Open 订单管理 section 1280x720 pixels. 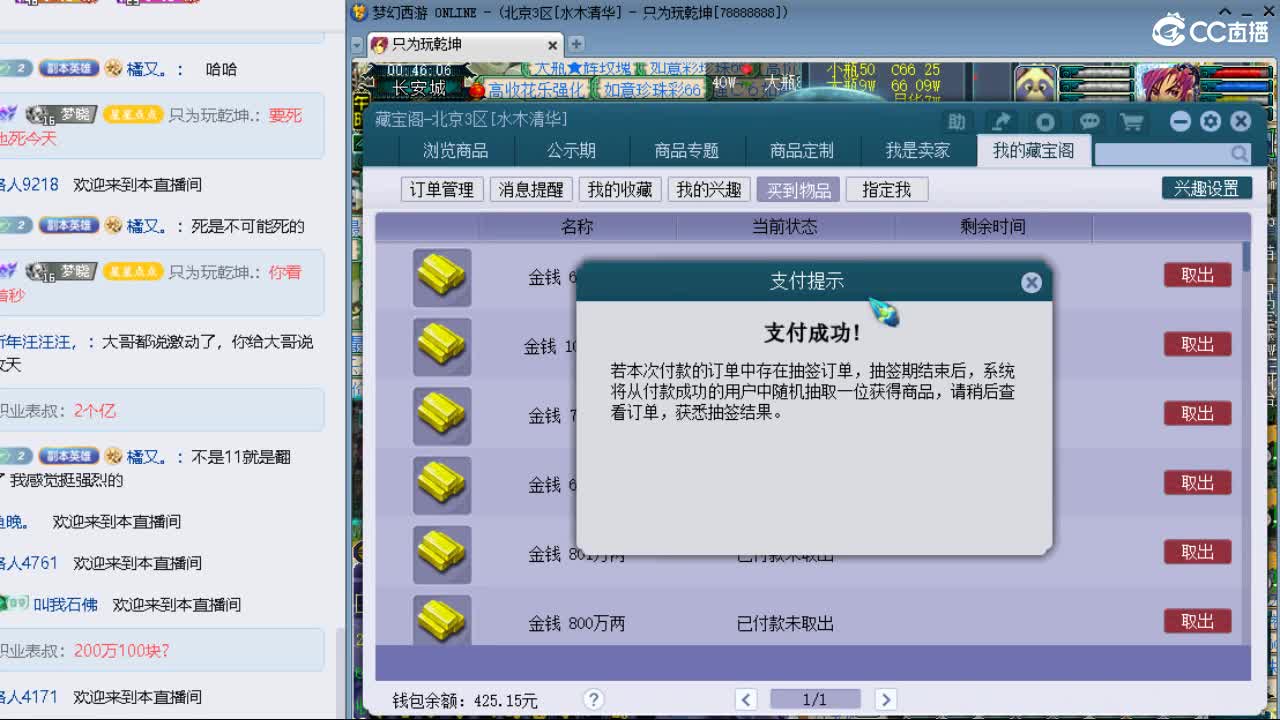[x=442, y=189]
